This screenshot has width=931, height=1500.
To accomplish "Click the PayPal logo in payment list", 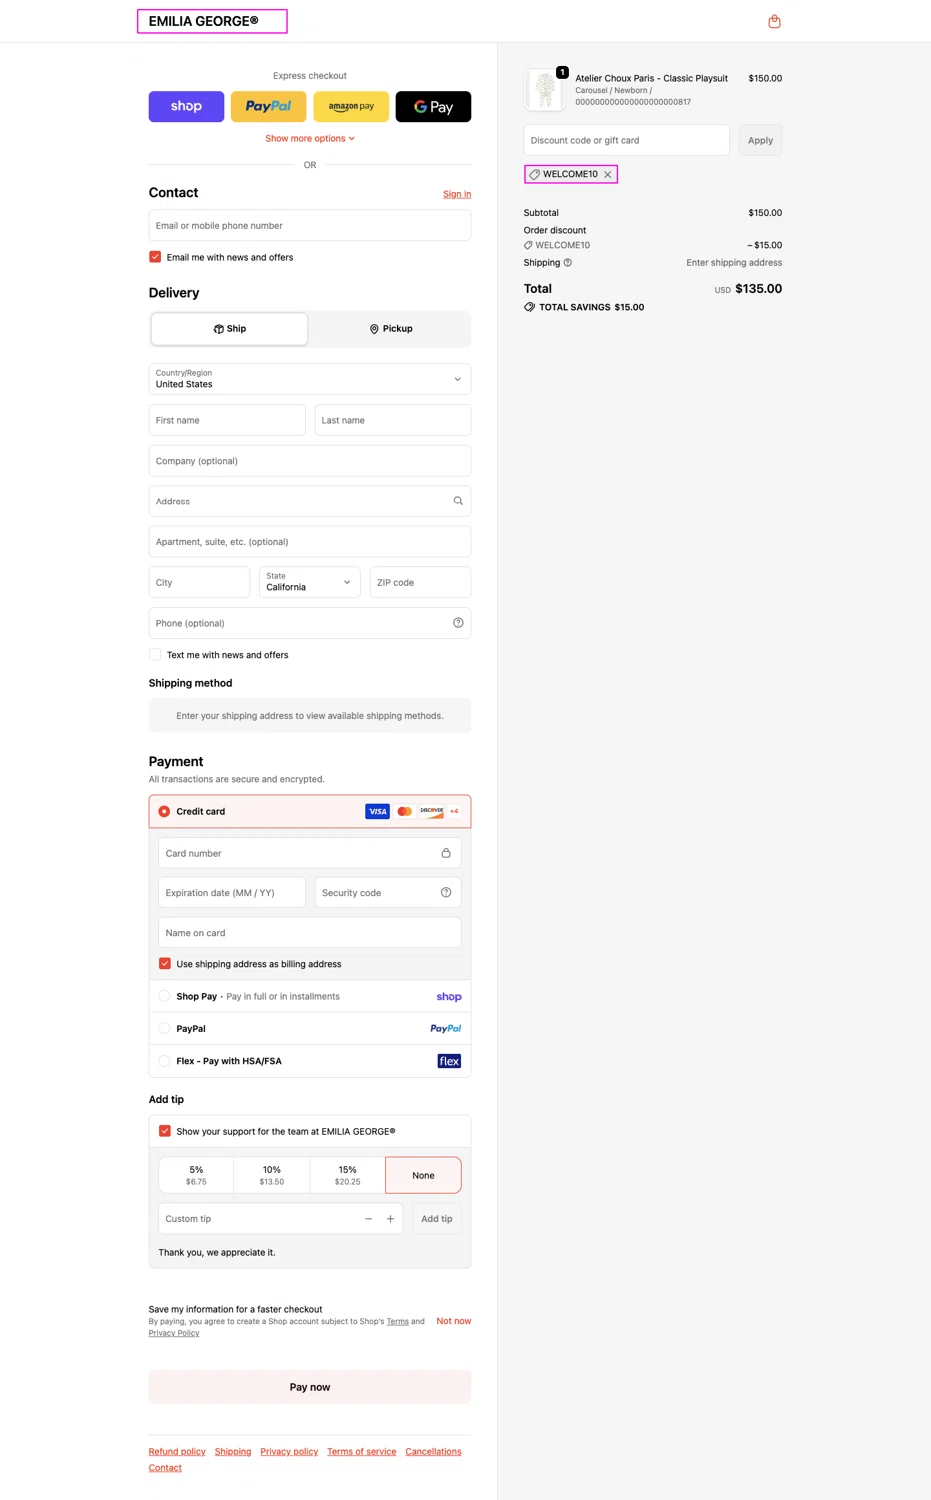I will click(x=445, y=1028).
